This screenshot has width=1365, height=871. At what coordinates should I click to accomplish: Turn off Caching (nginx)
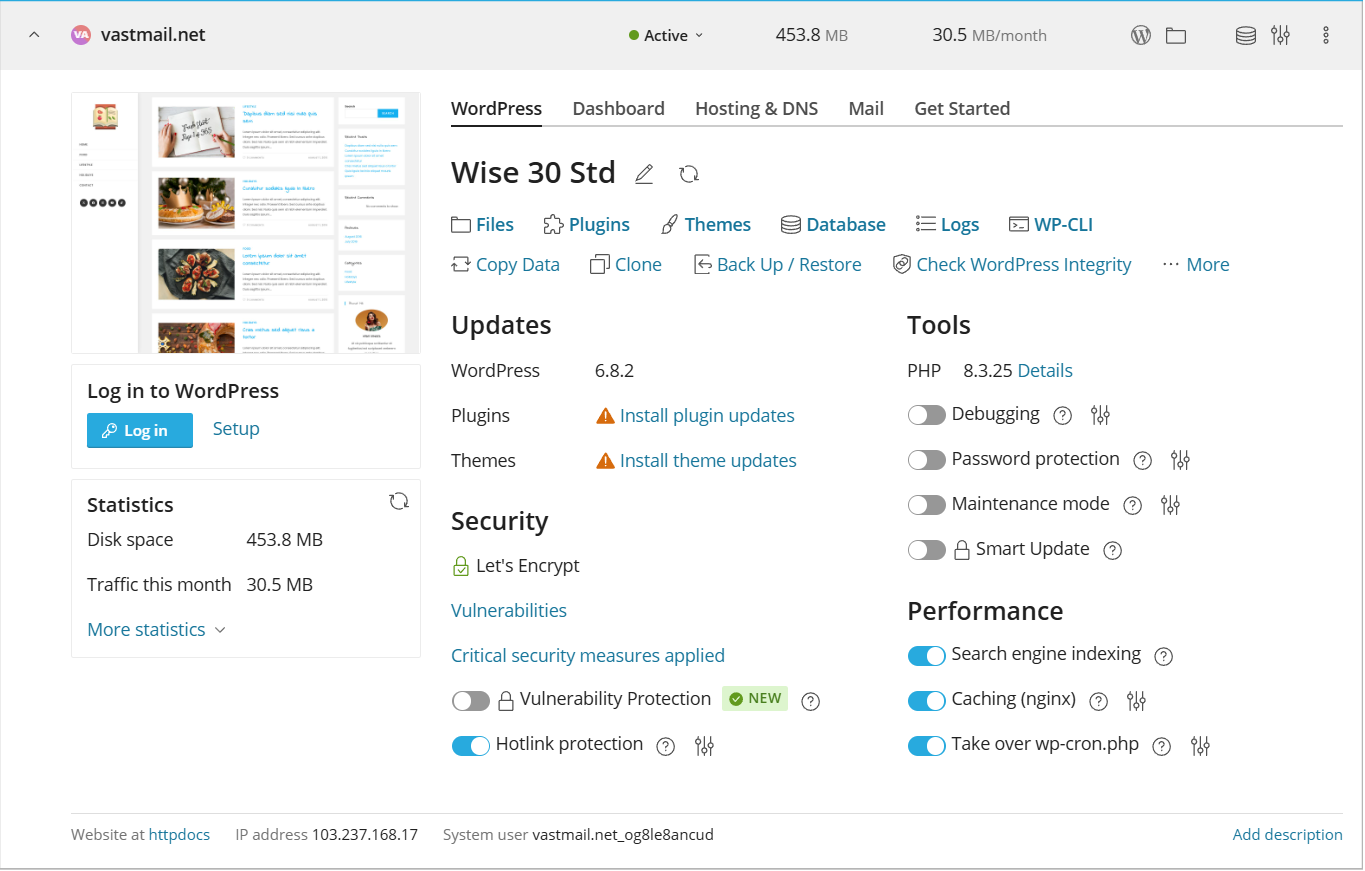(x=927, y=701)
